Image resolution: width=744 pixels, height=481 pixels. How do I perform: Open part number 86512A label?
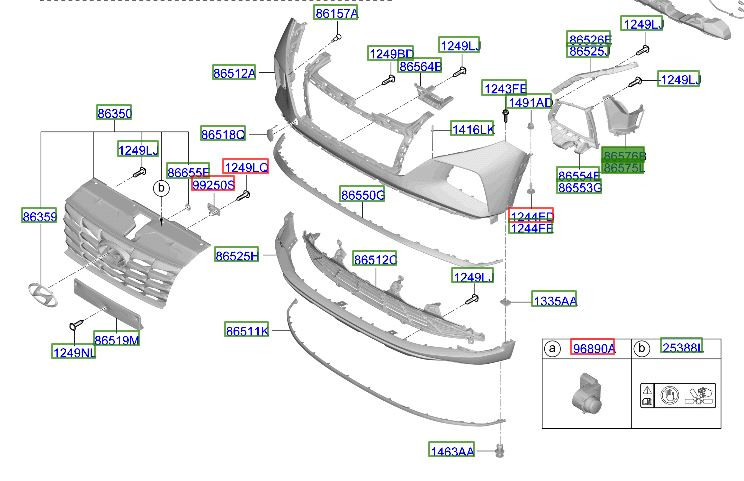234,72
